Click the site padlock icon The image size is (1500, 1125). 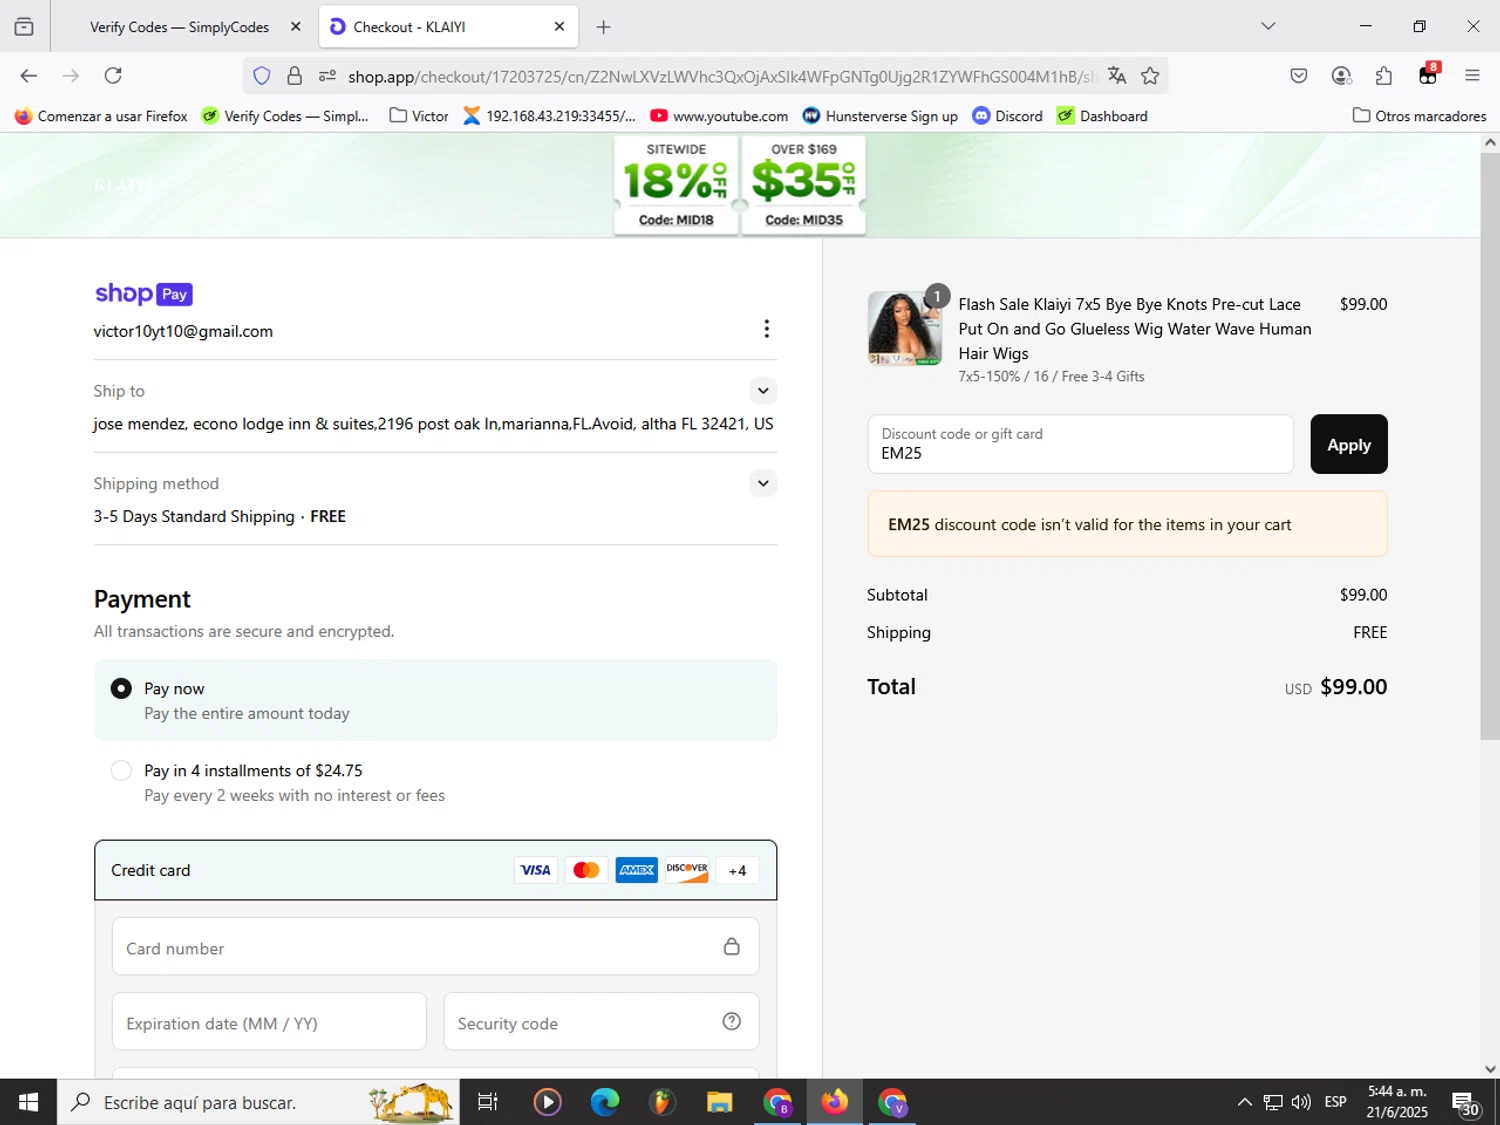[x=294, y=76]
